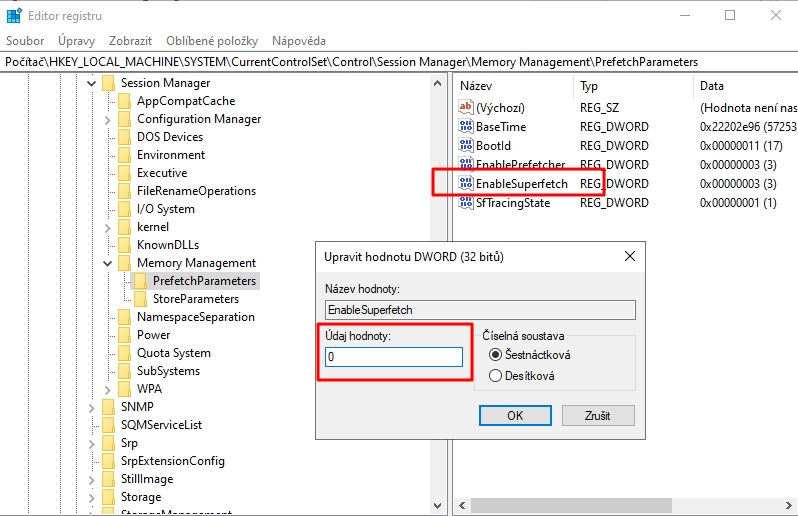Click the Power folder icon
Screen dimensions: 798x516
tap(125, 335)
